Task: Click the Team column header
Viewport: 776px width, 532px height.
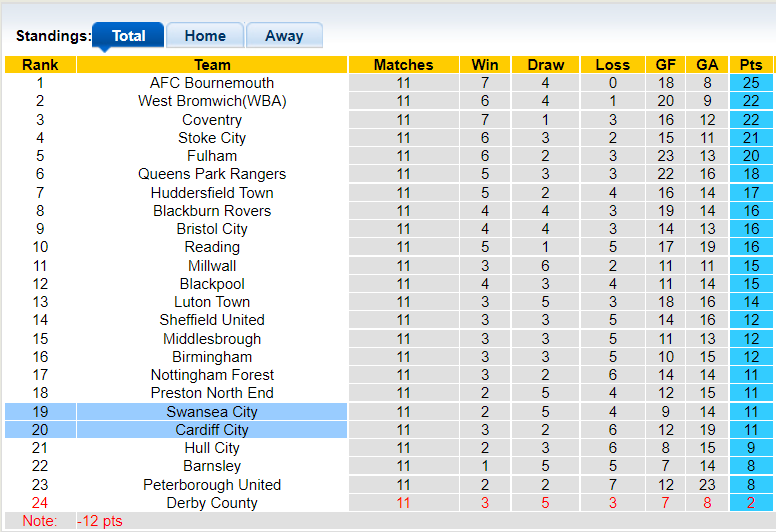Action: (212, 65)
